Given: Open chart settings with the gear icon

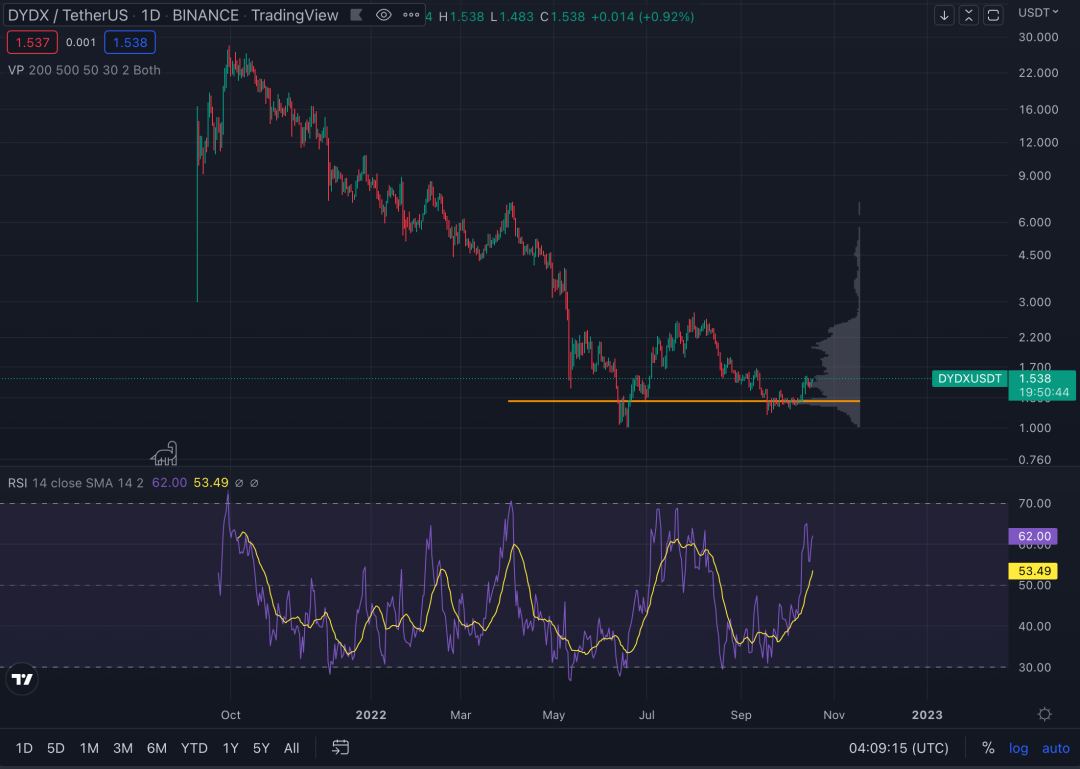Looking at the screenshot, I should (1044, 715).
